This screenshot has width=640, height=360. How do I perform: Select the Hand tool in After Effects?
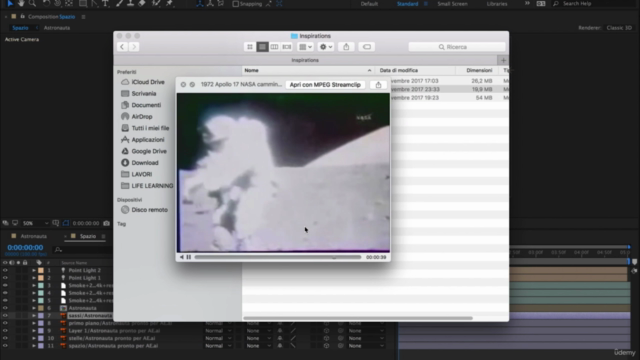coord(21,3)
